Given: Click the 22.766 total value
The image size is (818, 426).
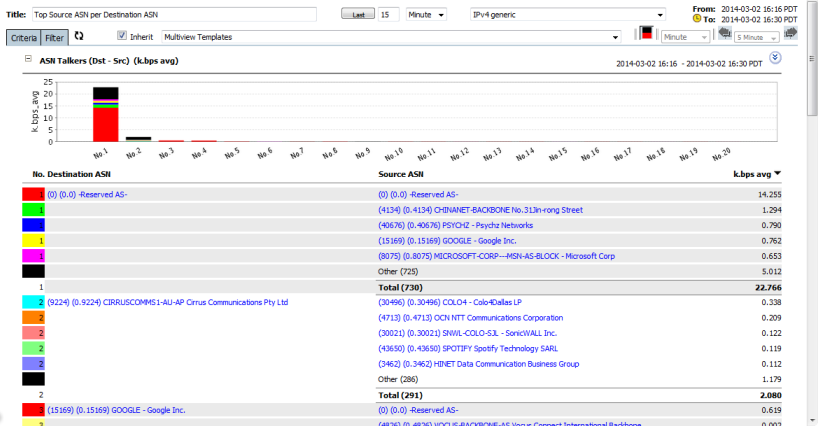Looking at the screenshot, I should [x=768, y=287].
